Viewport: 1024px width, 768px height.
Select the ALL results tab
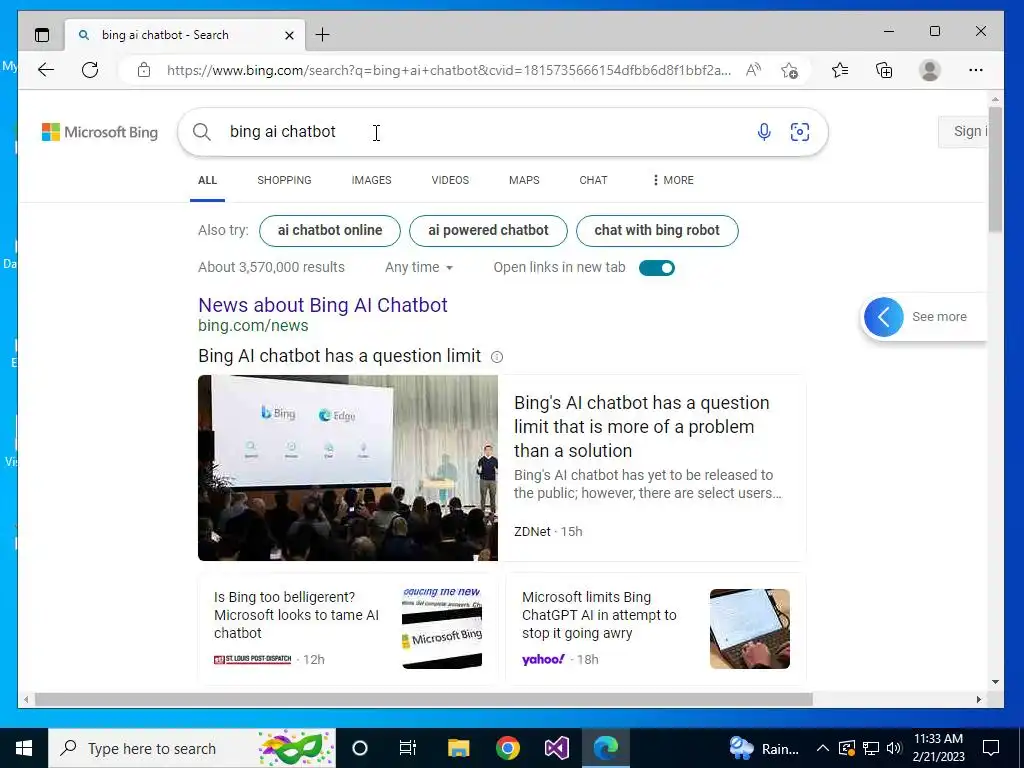point(208,180)
